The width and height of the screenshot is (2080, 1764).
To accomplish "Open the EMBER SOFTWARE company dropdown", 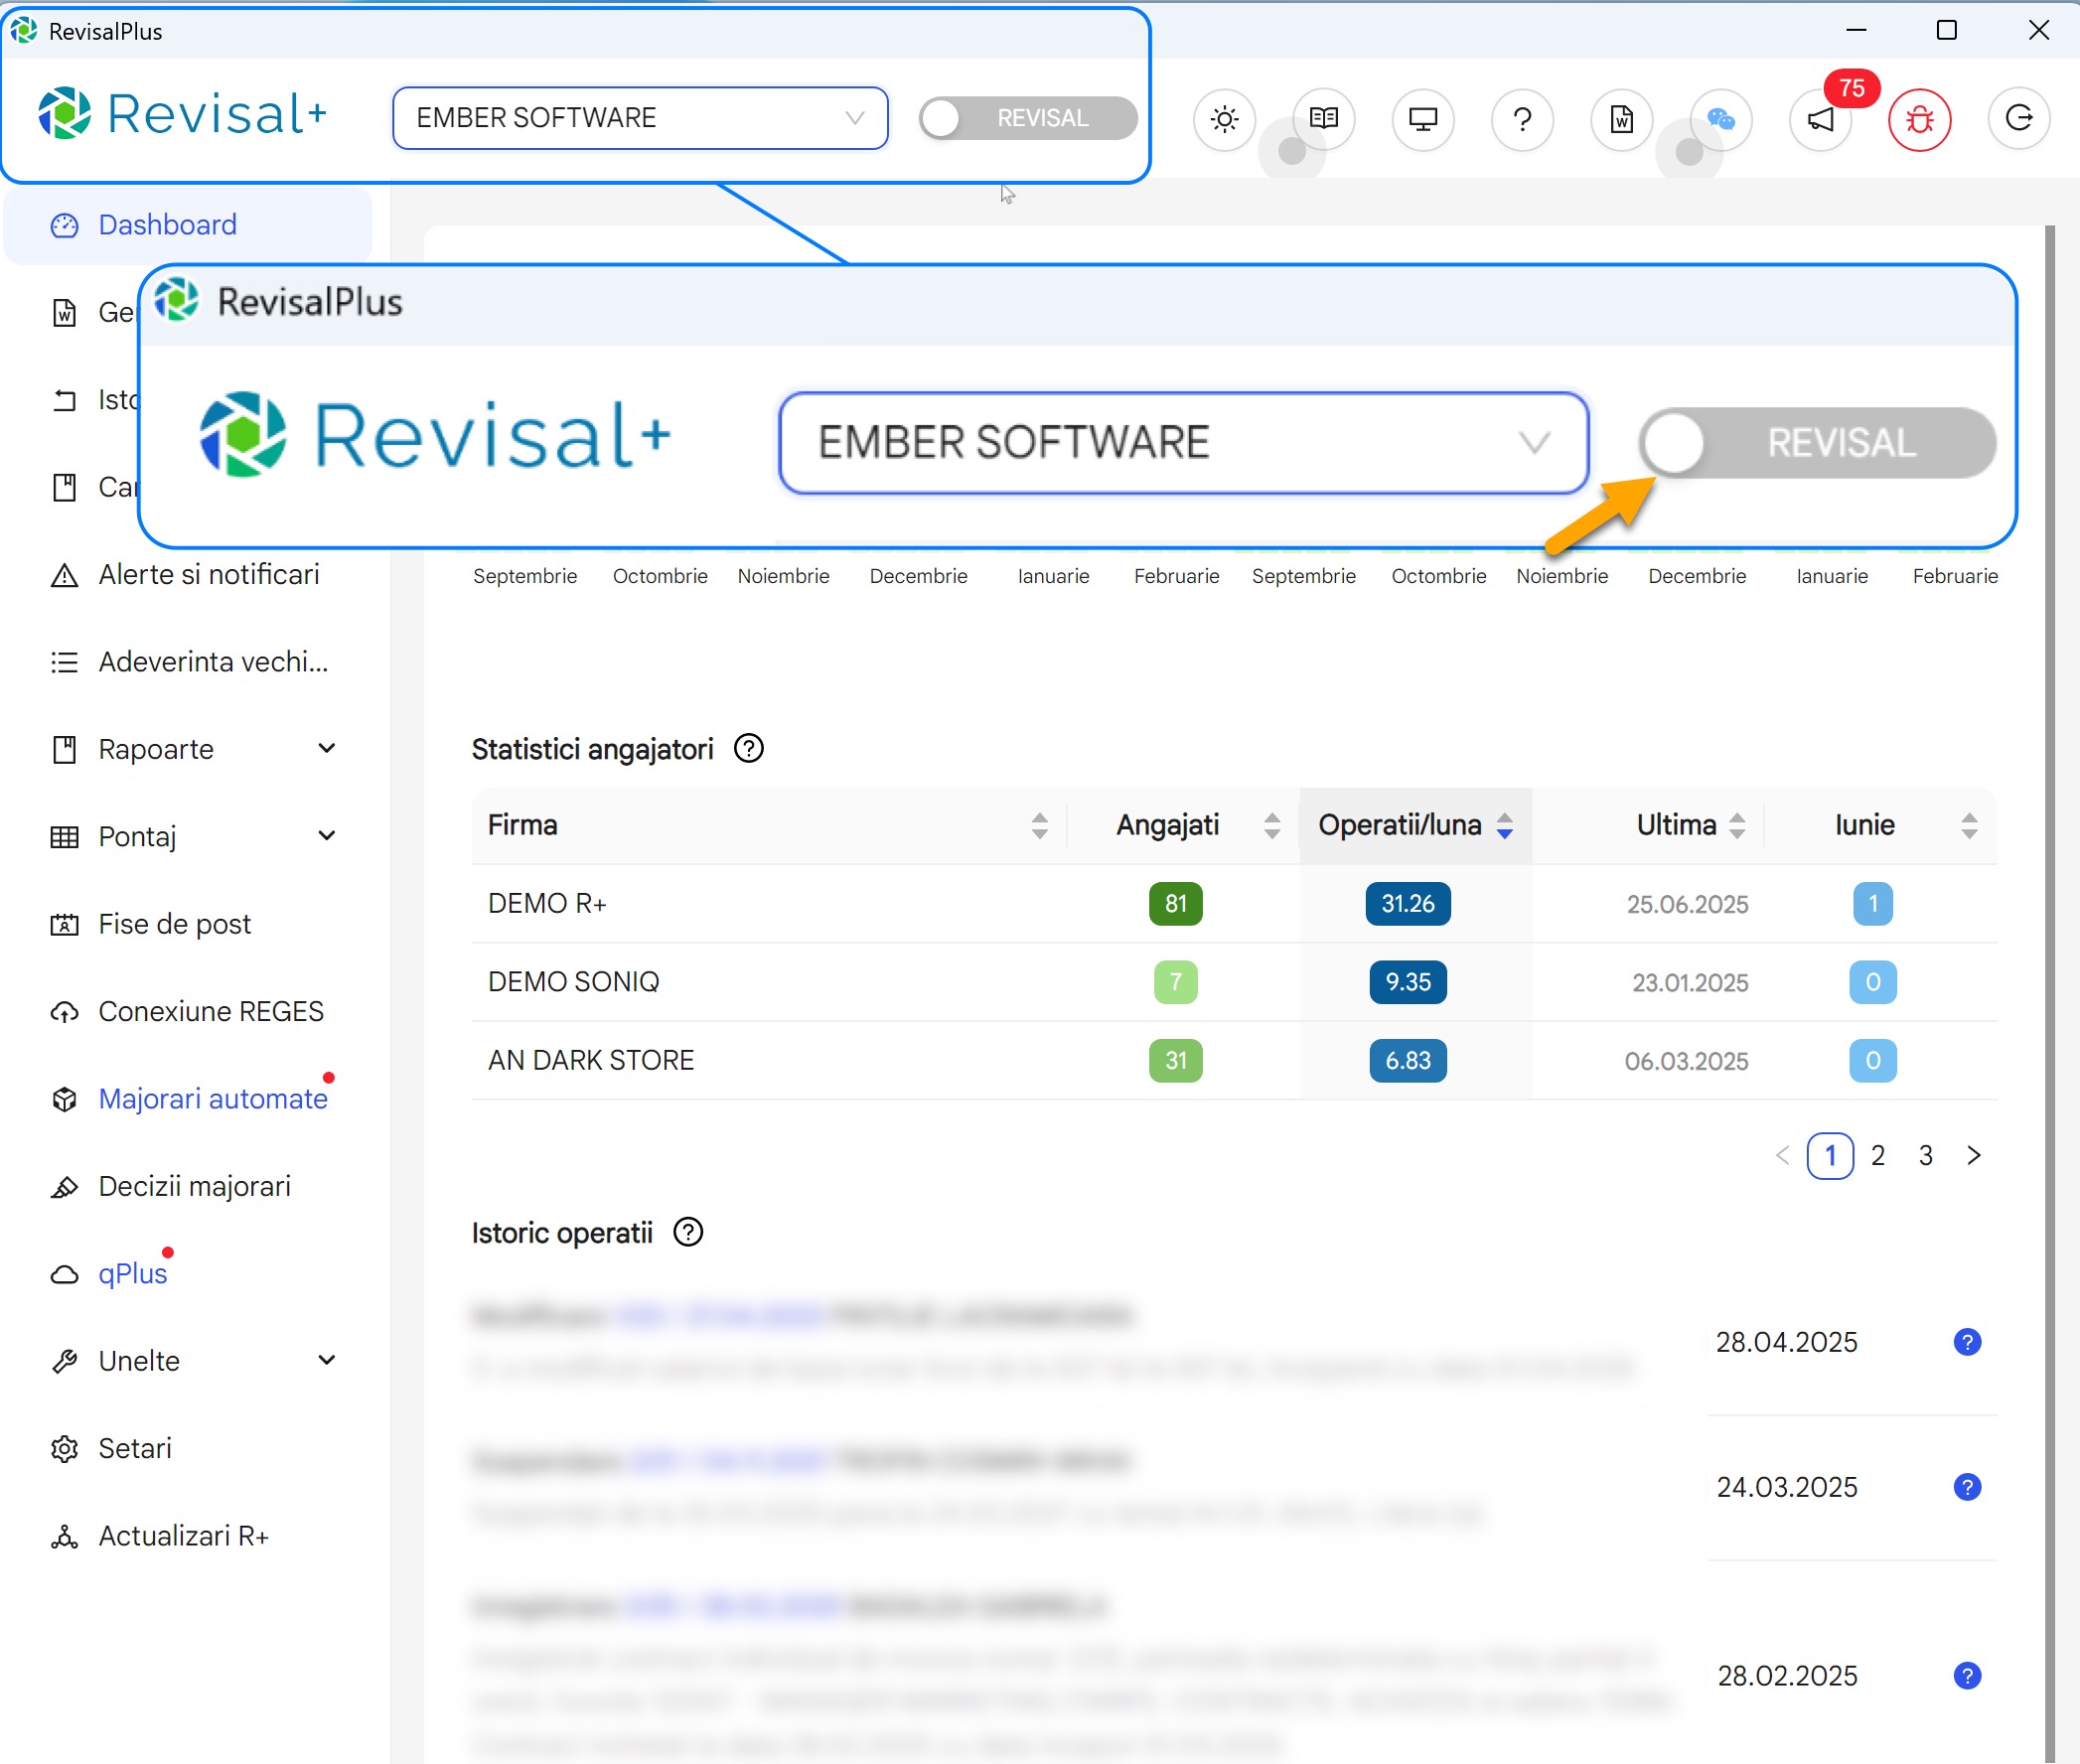I will pos(640,117).
